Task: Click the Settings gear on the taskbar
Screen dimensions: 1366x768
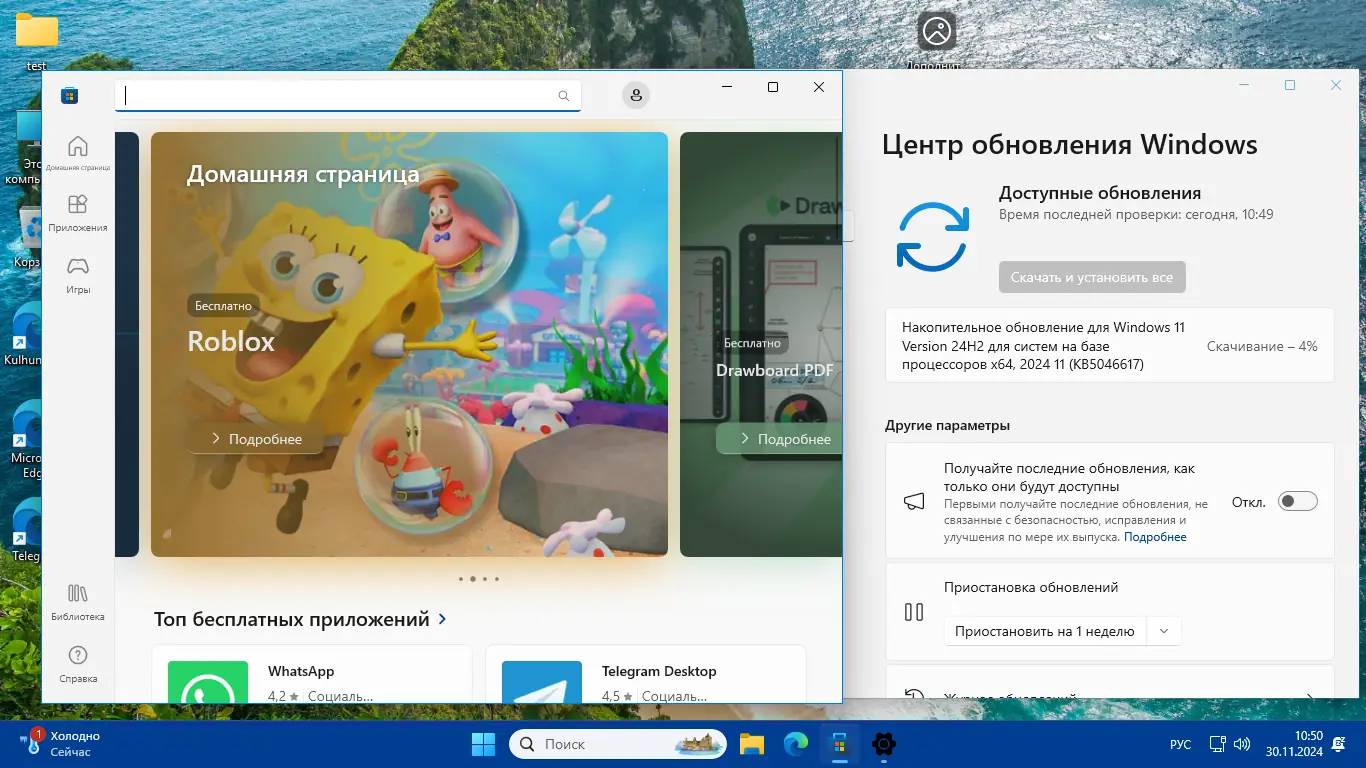Action: [x=884, y=744]
